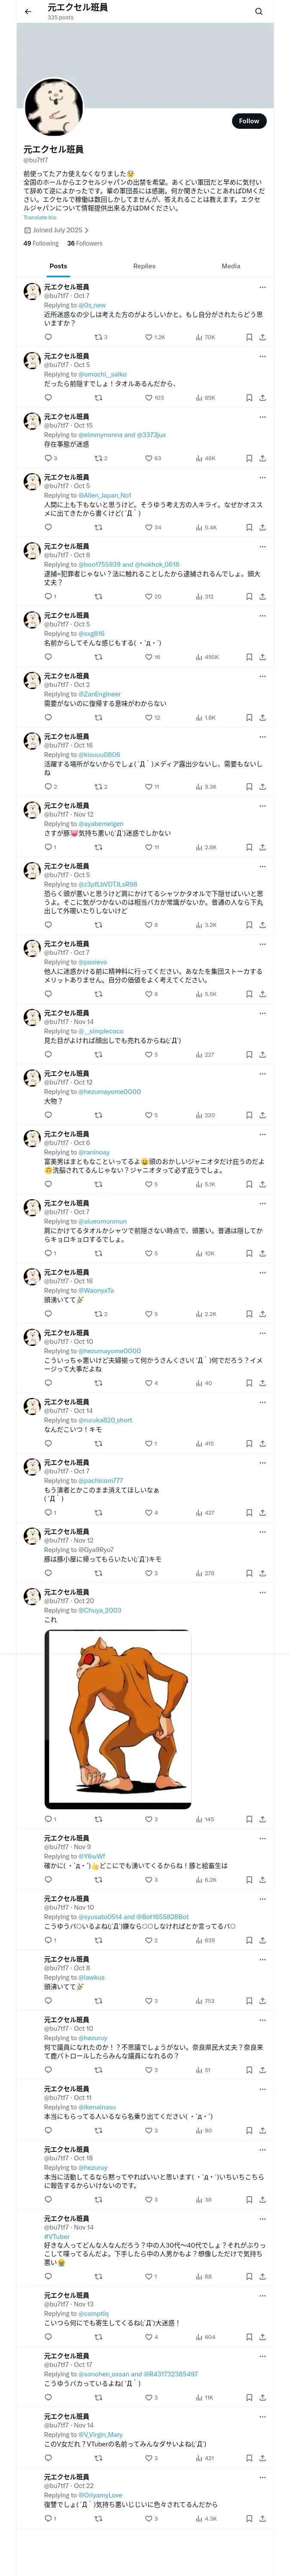Open the profile search icon
Image resolution: width=290 pixels, height=2576 pixels.
pyautogui.click(x=258, y=12)
